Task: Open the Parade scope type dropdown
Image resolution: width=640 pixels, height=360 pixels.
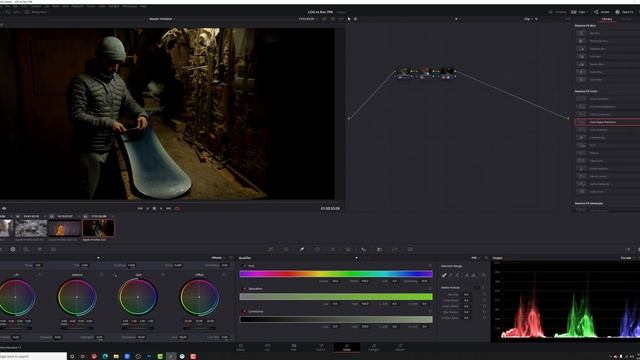Action: click(x=628, y=258)
